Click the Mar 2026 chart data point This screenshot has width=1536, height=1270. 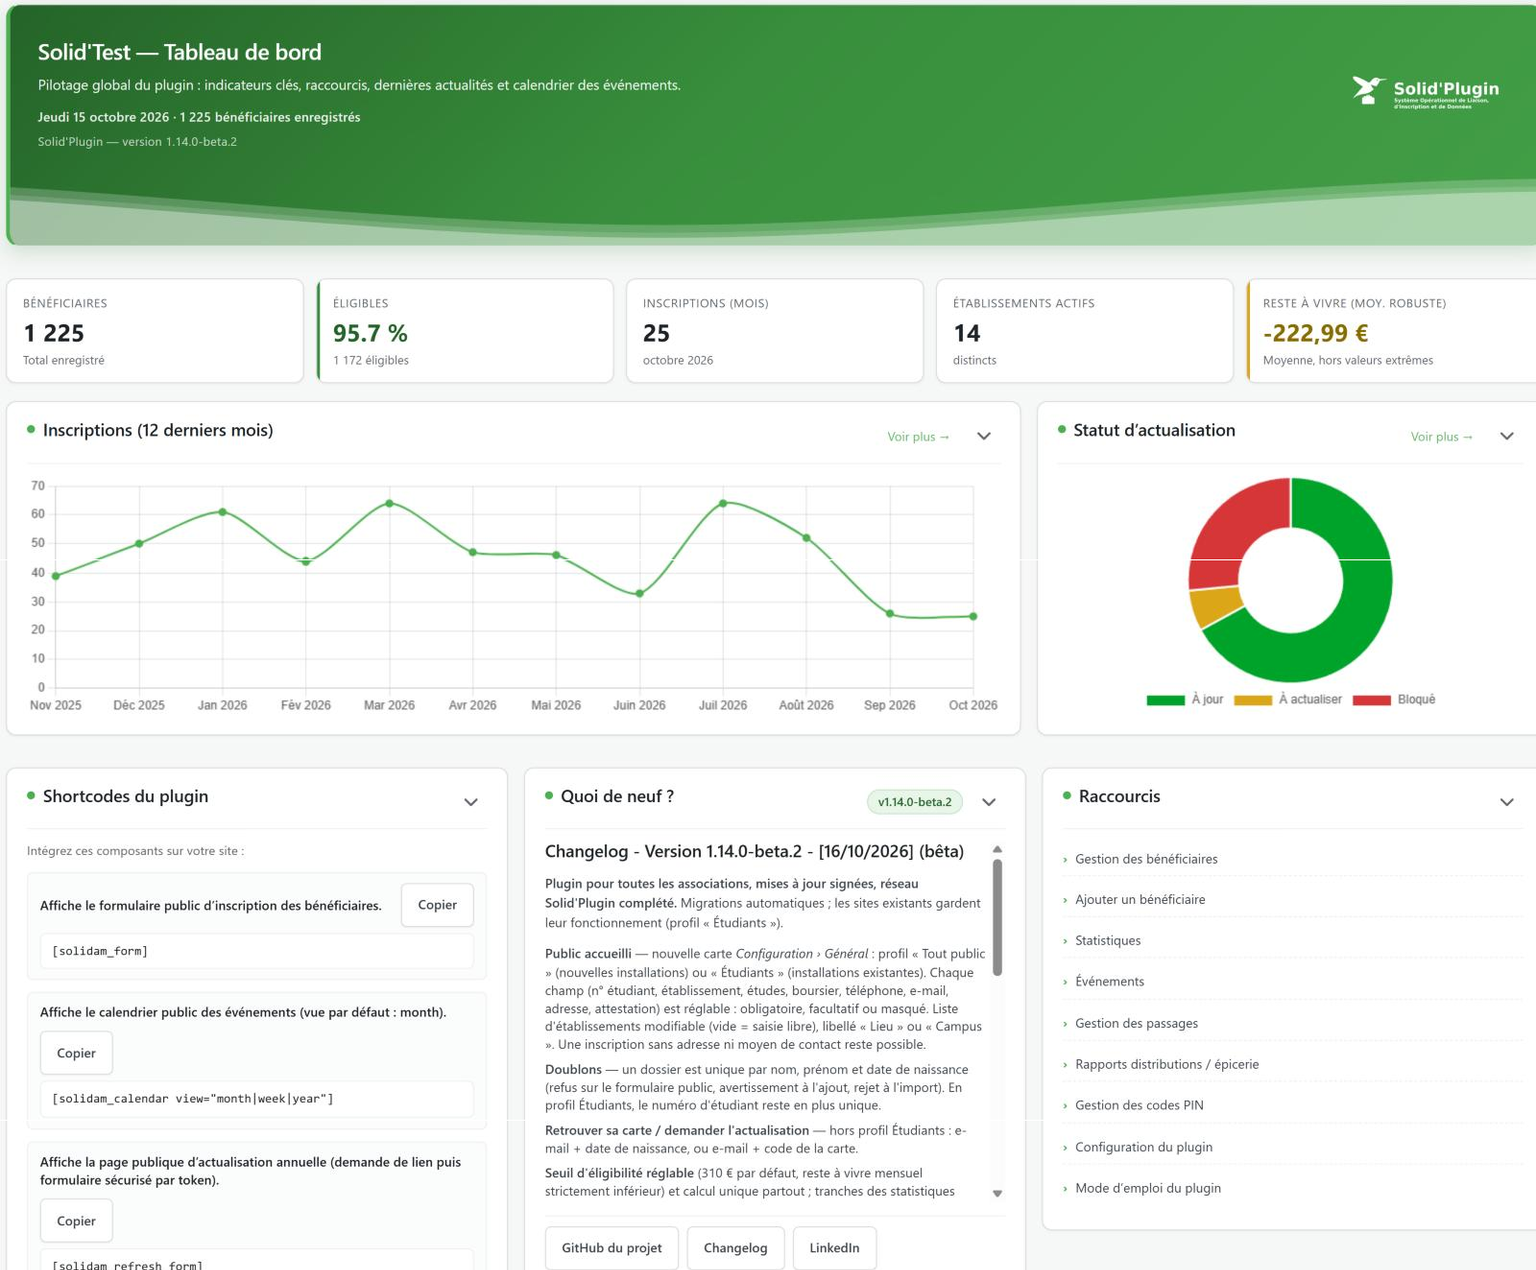[x=389, y=504]
